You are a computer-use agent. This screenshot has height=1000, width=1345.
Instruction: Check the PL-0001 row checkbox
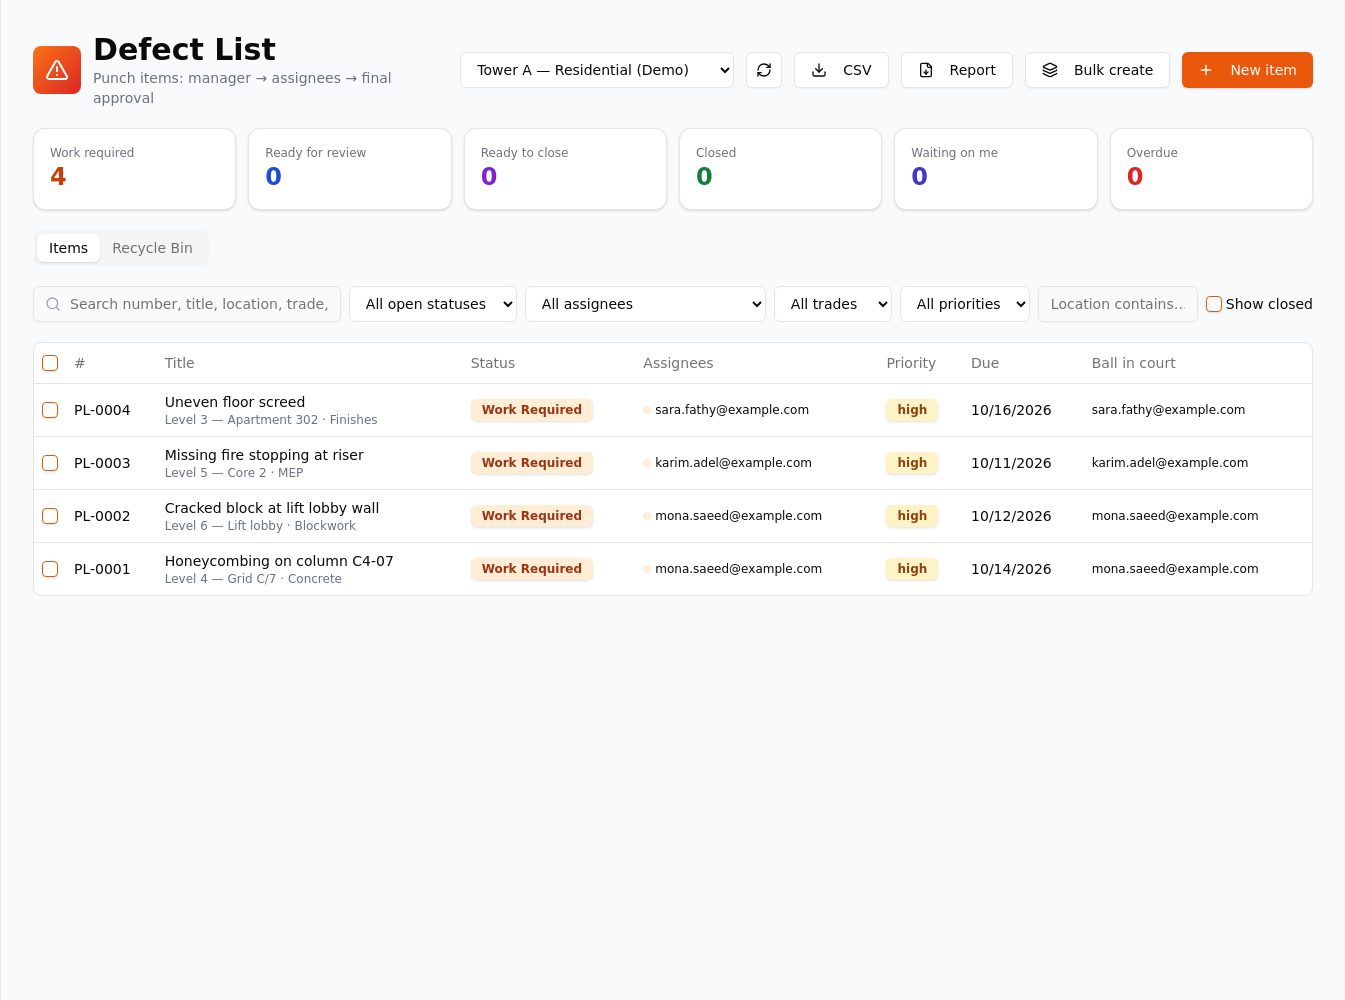50,569
